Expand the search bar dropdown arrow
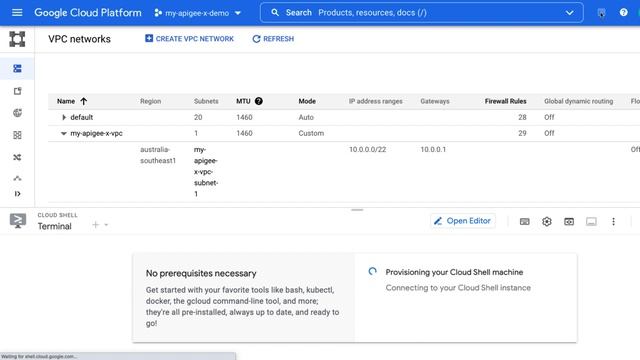This screenshot has width=640, height=360. click(x=569, y=13)
